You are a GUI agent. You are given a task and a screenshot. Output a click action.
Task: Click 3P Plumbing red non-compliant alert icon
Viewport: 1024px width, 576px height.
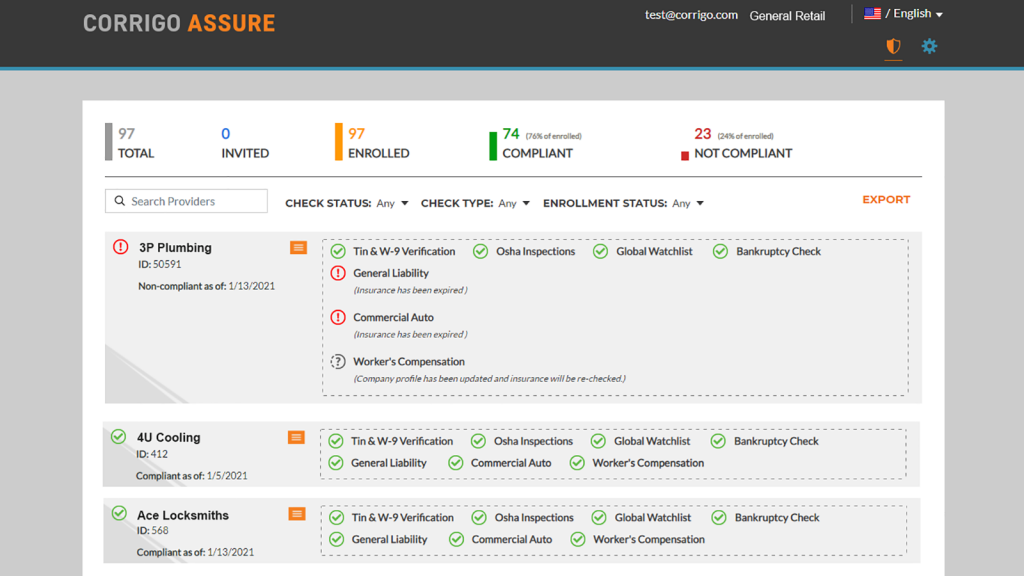(x=121, y=247)
